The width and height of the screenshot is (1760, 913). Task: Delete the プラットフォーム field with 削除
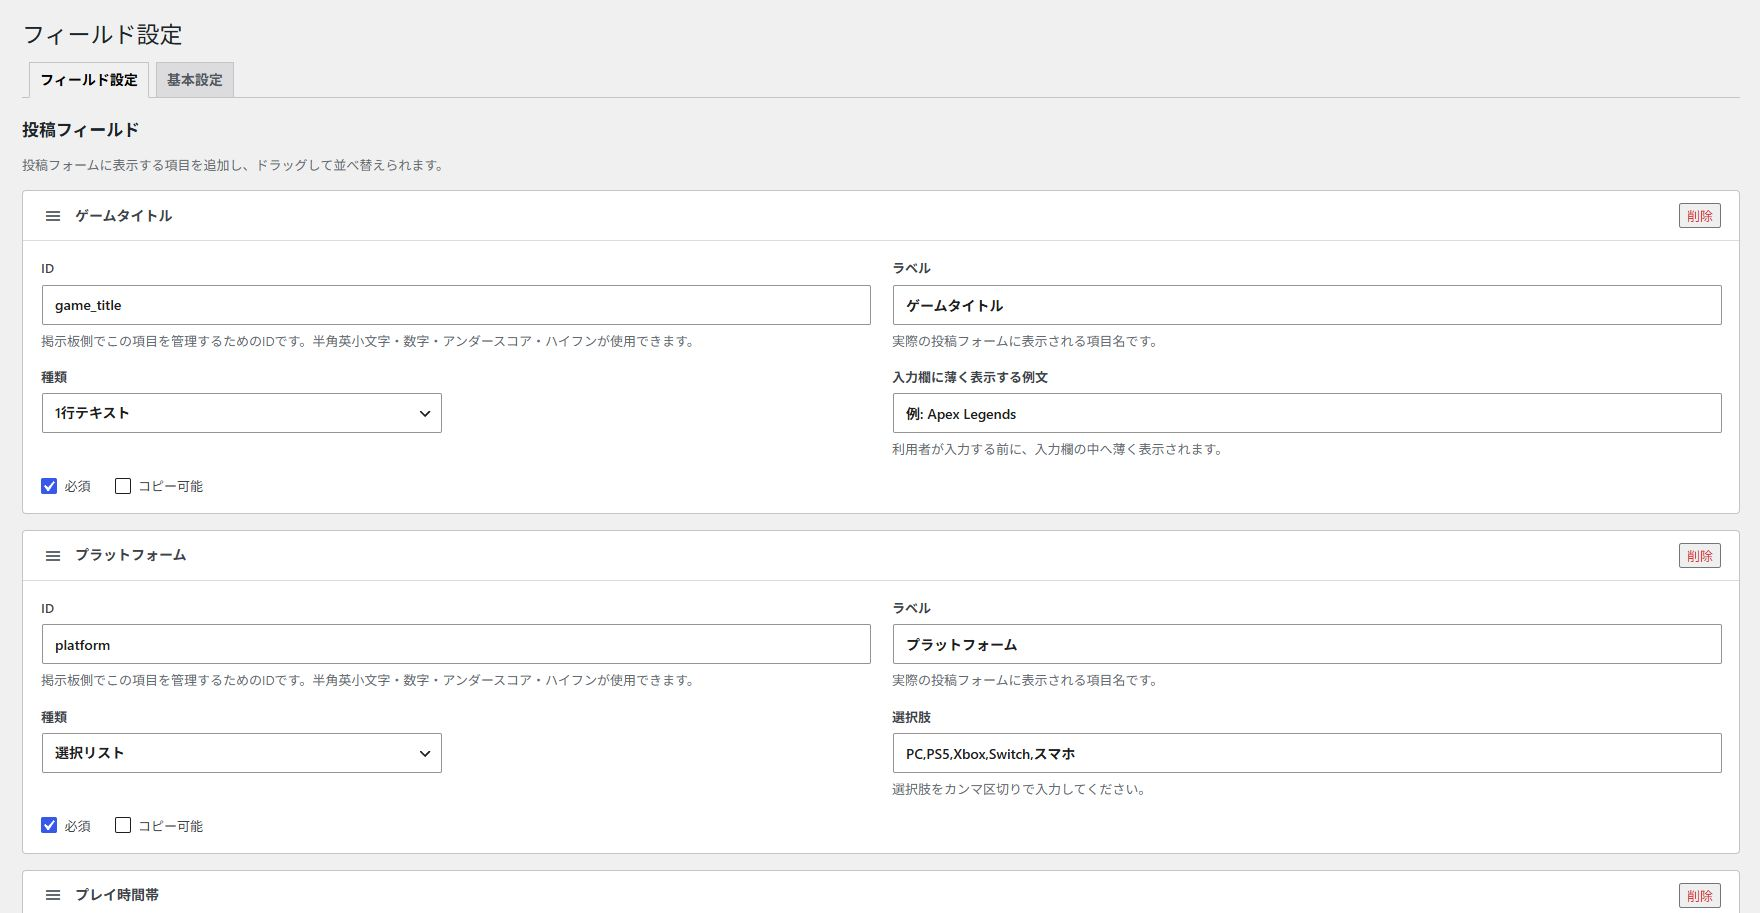[x=1700, y=556]
